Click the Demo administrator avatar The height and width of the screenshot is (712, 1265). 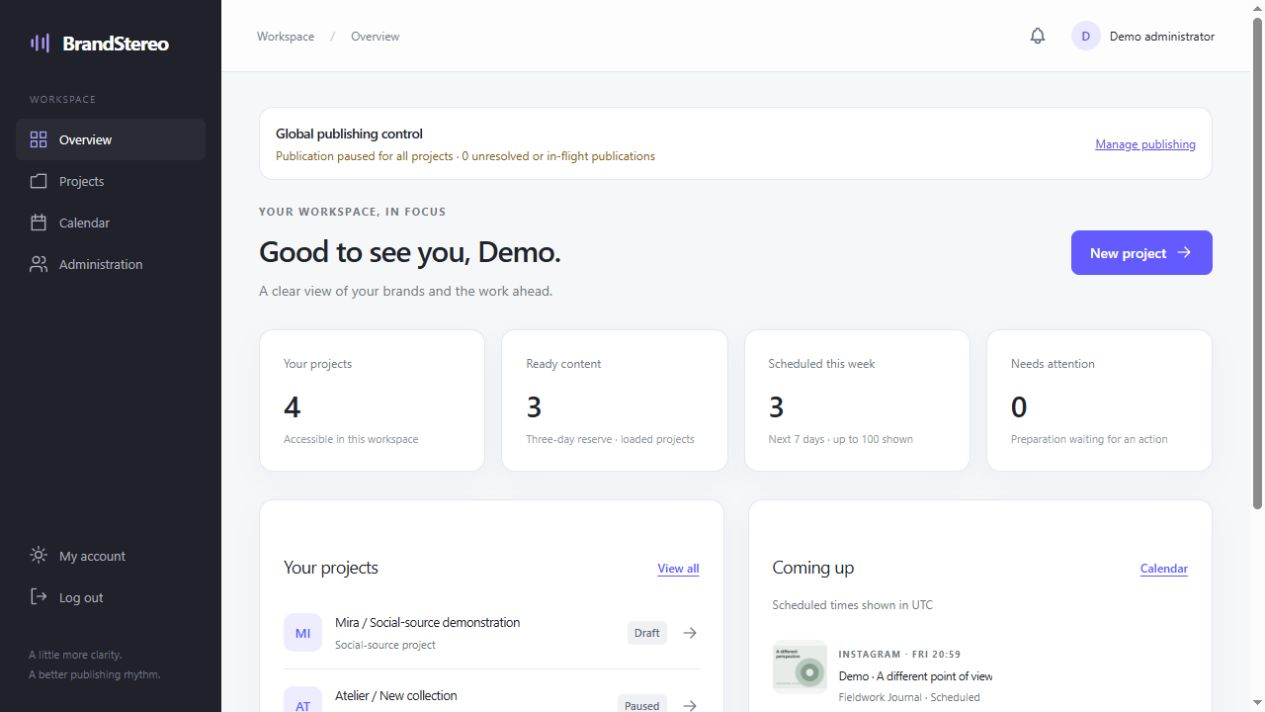tap(1086, 36)
